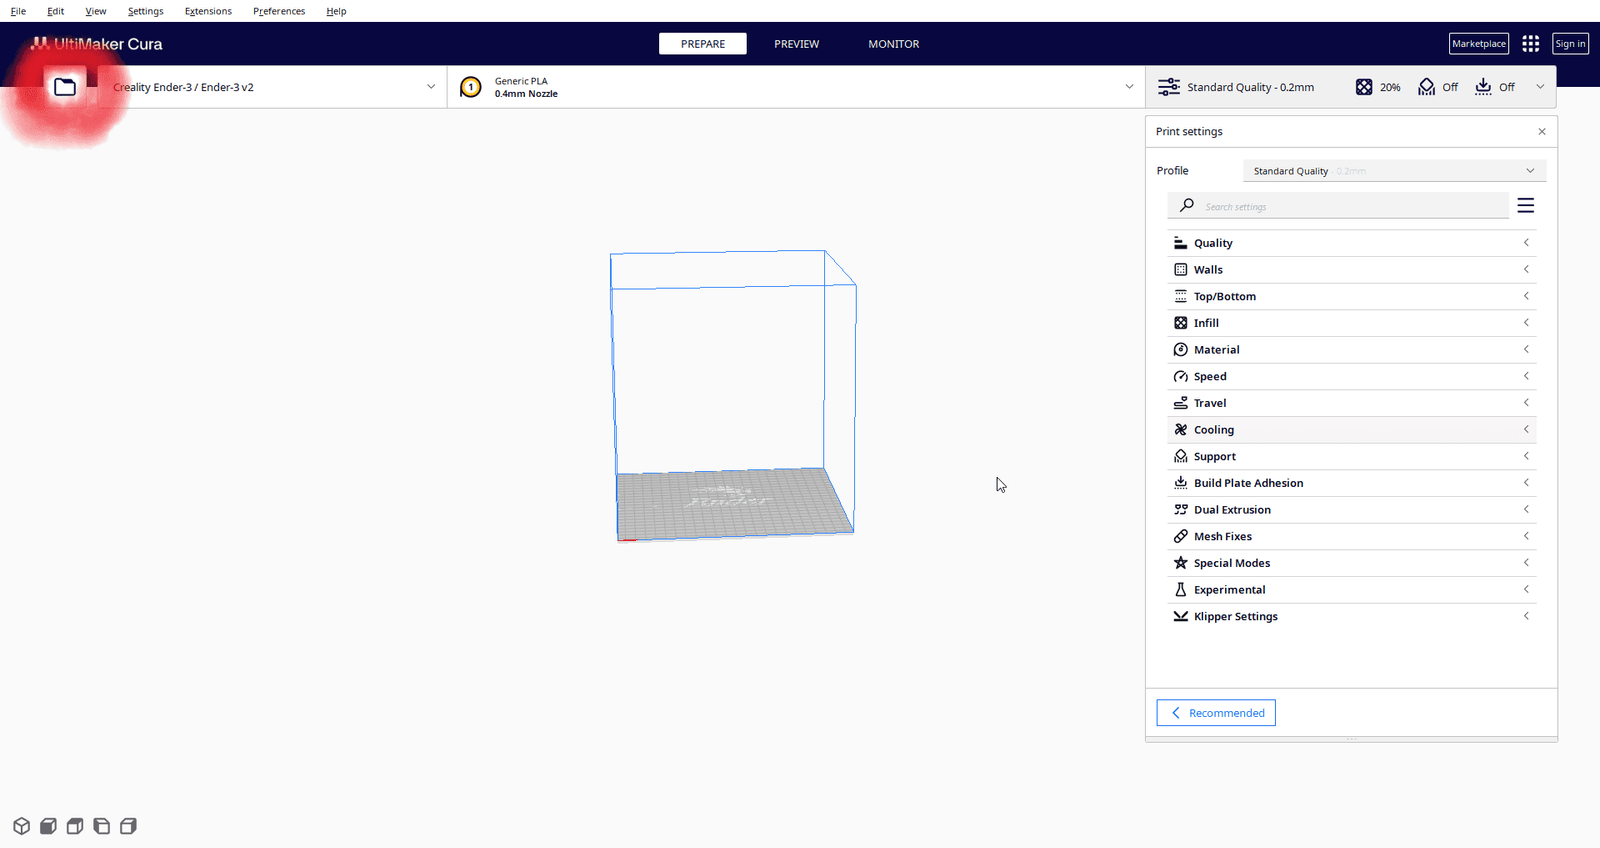This screenshot has width=1600, height=848.
Task: Select the 3D view cube icon
Action: [21, 826]
